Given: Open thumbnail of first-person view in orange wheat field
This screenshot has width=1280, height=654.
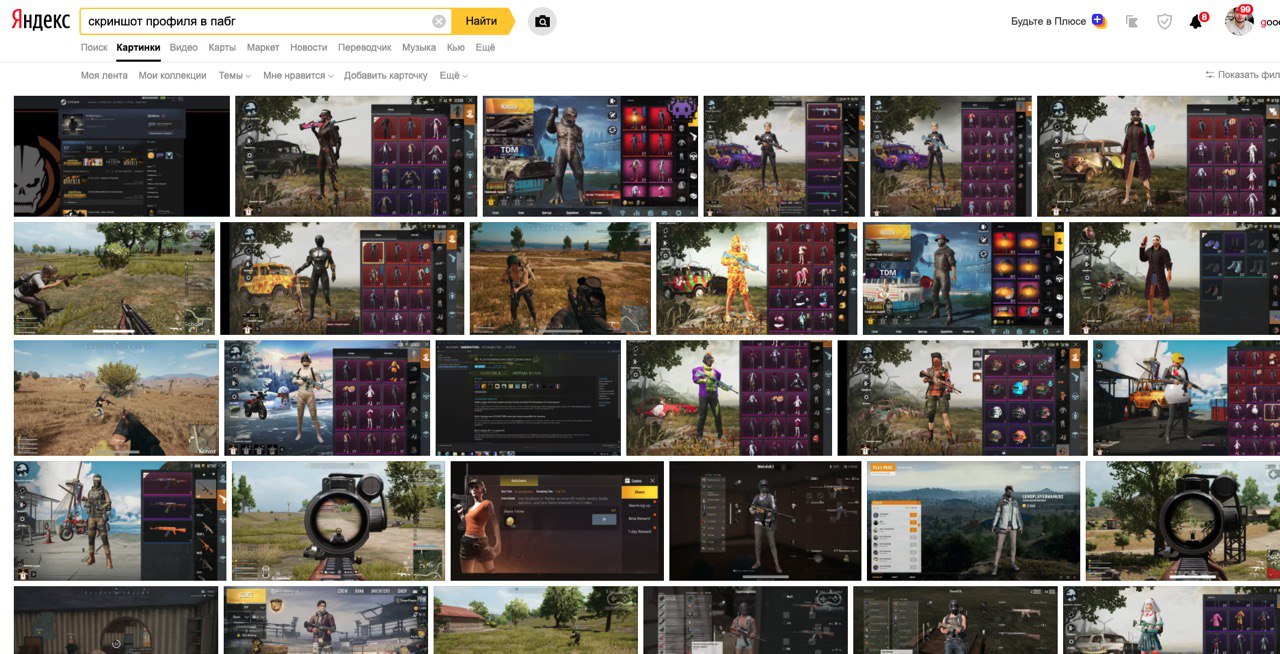Looking at the screenshot, I should (x=560, y=278).
